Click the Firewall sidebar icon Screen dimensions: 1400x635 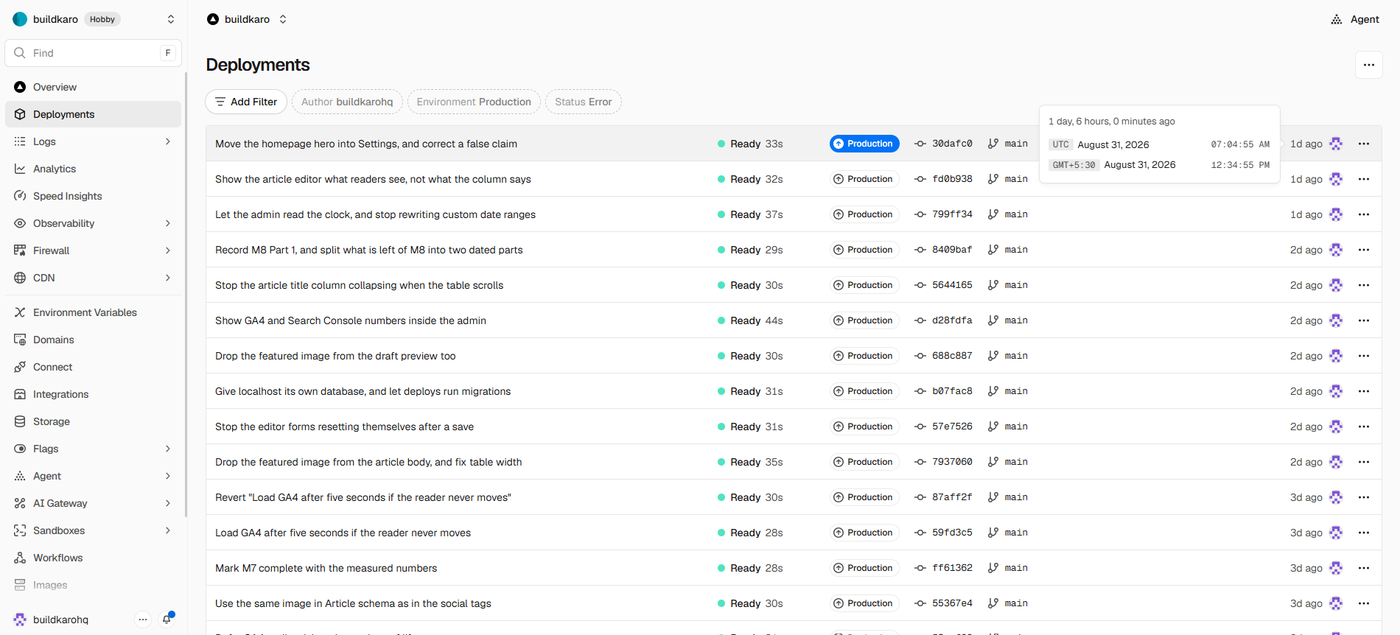[20, 251]
